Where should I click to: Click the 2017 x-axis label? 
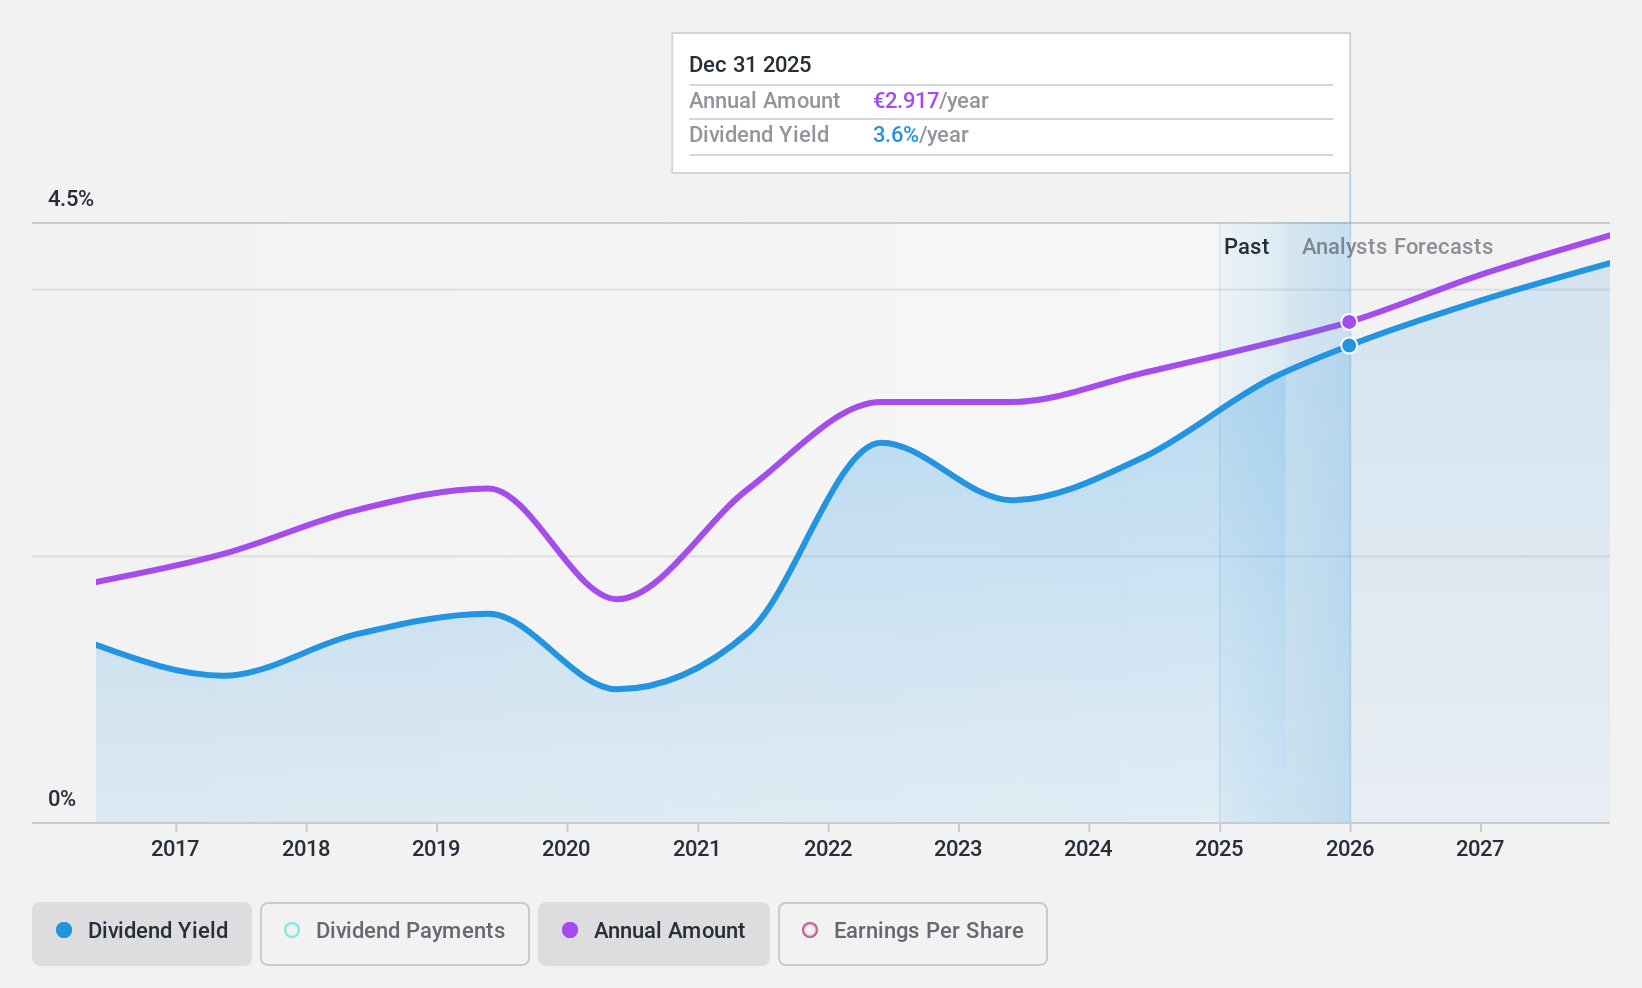[175, 849]
